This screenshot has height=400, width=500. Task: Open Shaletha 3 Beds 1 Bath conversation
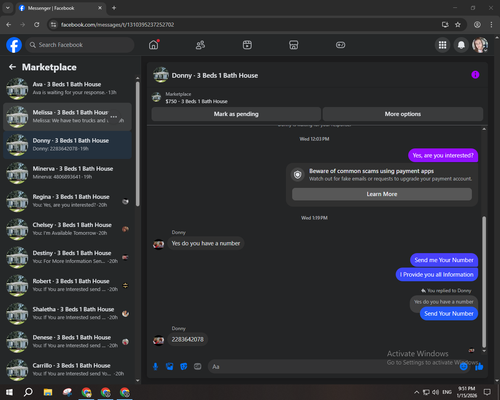[x=67, y=313]
